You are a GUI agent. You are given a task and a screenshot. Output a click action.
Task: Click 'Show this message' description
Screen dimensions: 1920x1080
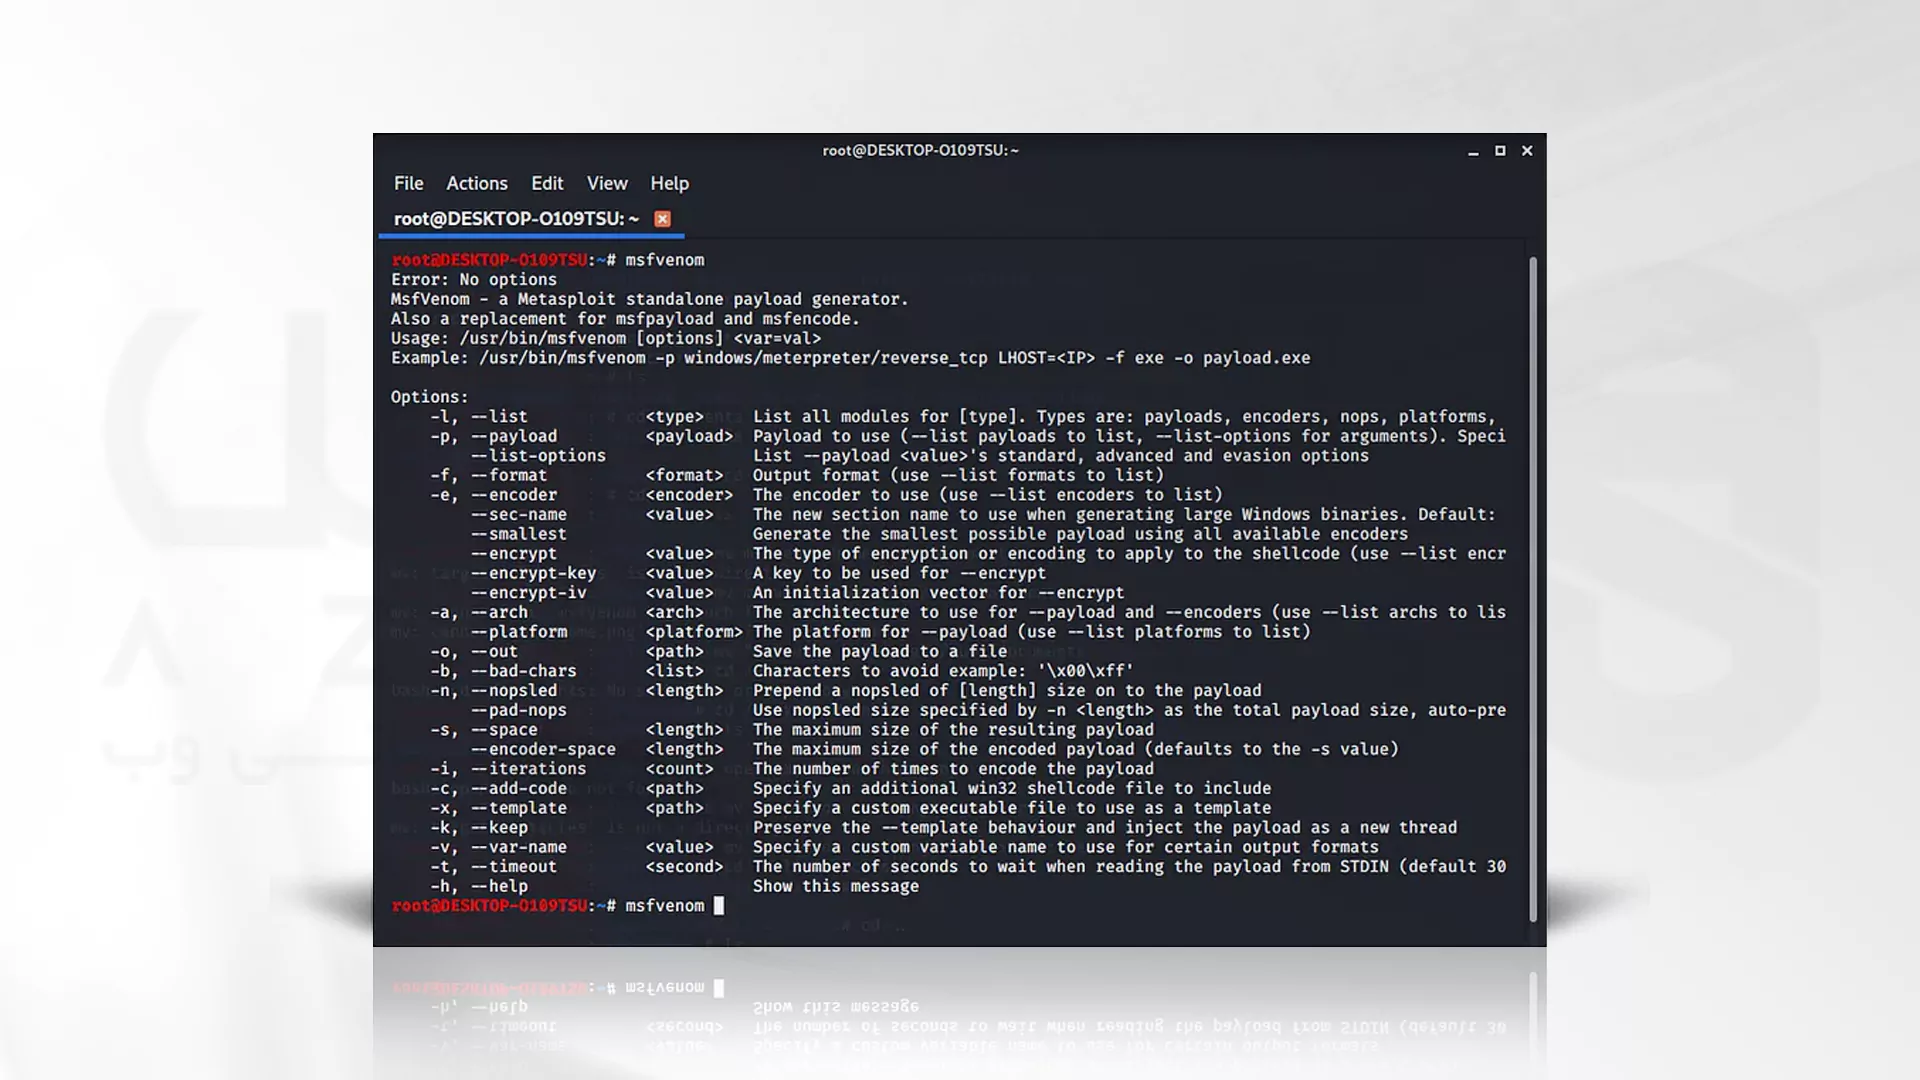tap(836, 886)
